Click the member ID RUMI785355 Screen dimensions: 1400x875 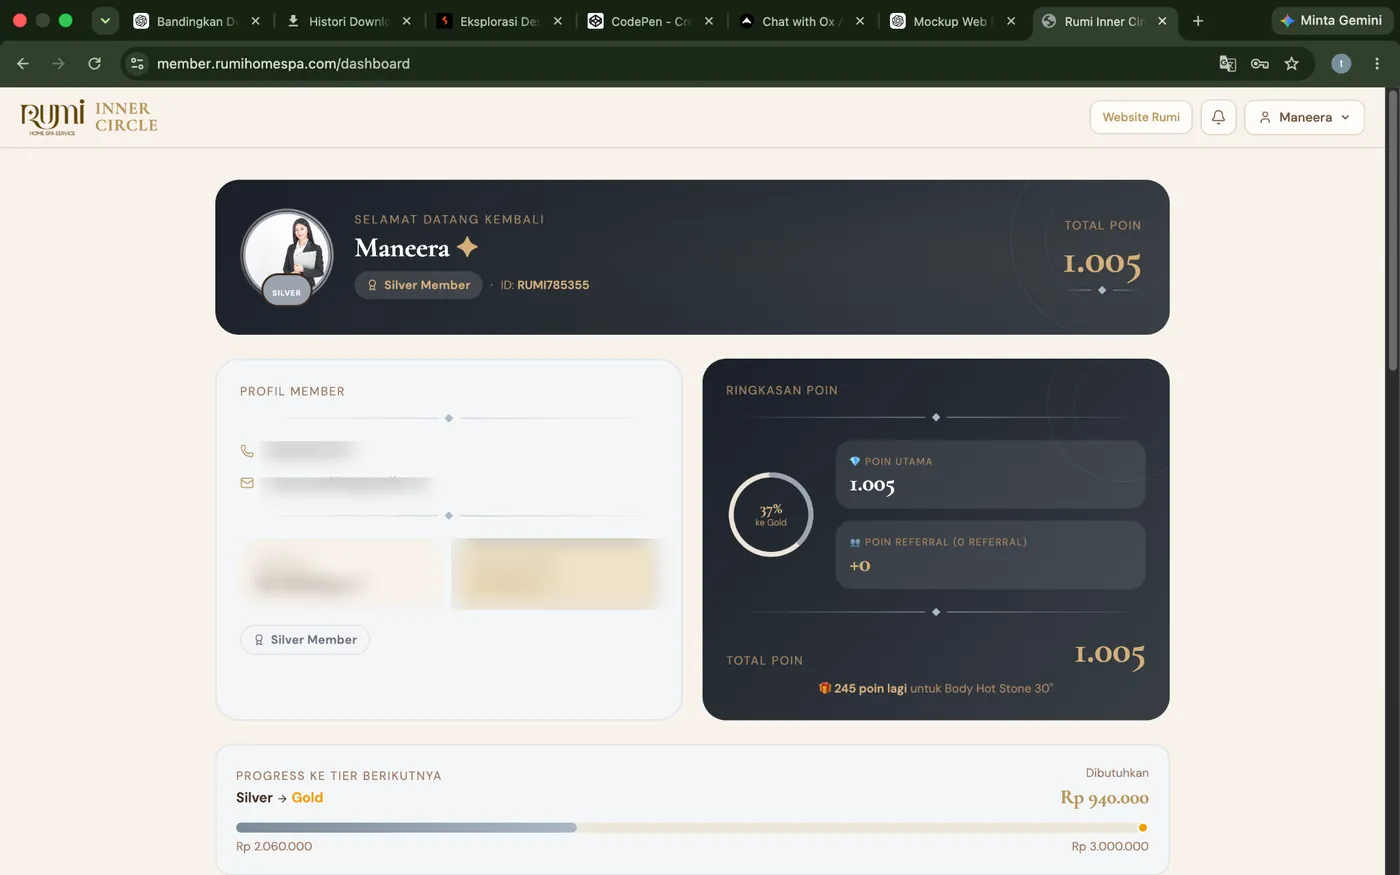pos(553,285)
